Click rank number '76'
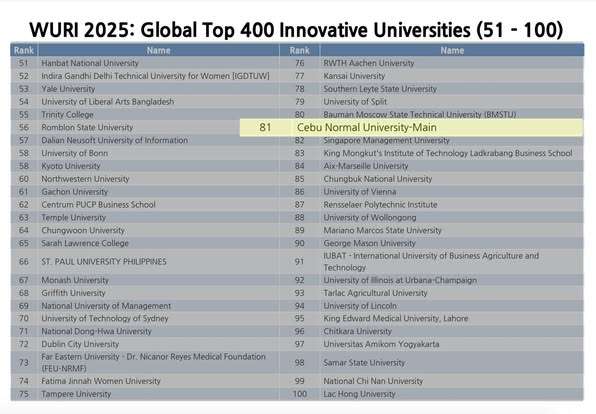Viewport: 596px width, 414px height. 300,63
